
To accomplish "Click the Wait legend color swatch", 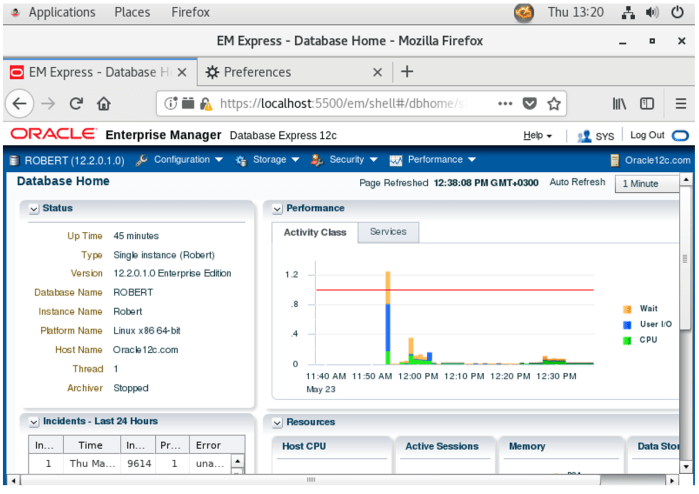I will (627, 309).
